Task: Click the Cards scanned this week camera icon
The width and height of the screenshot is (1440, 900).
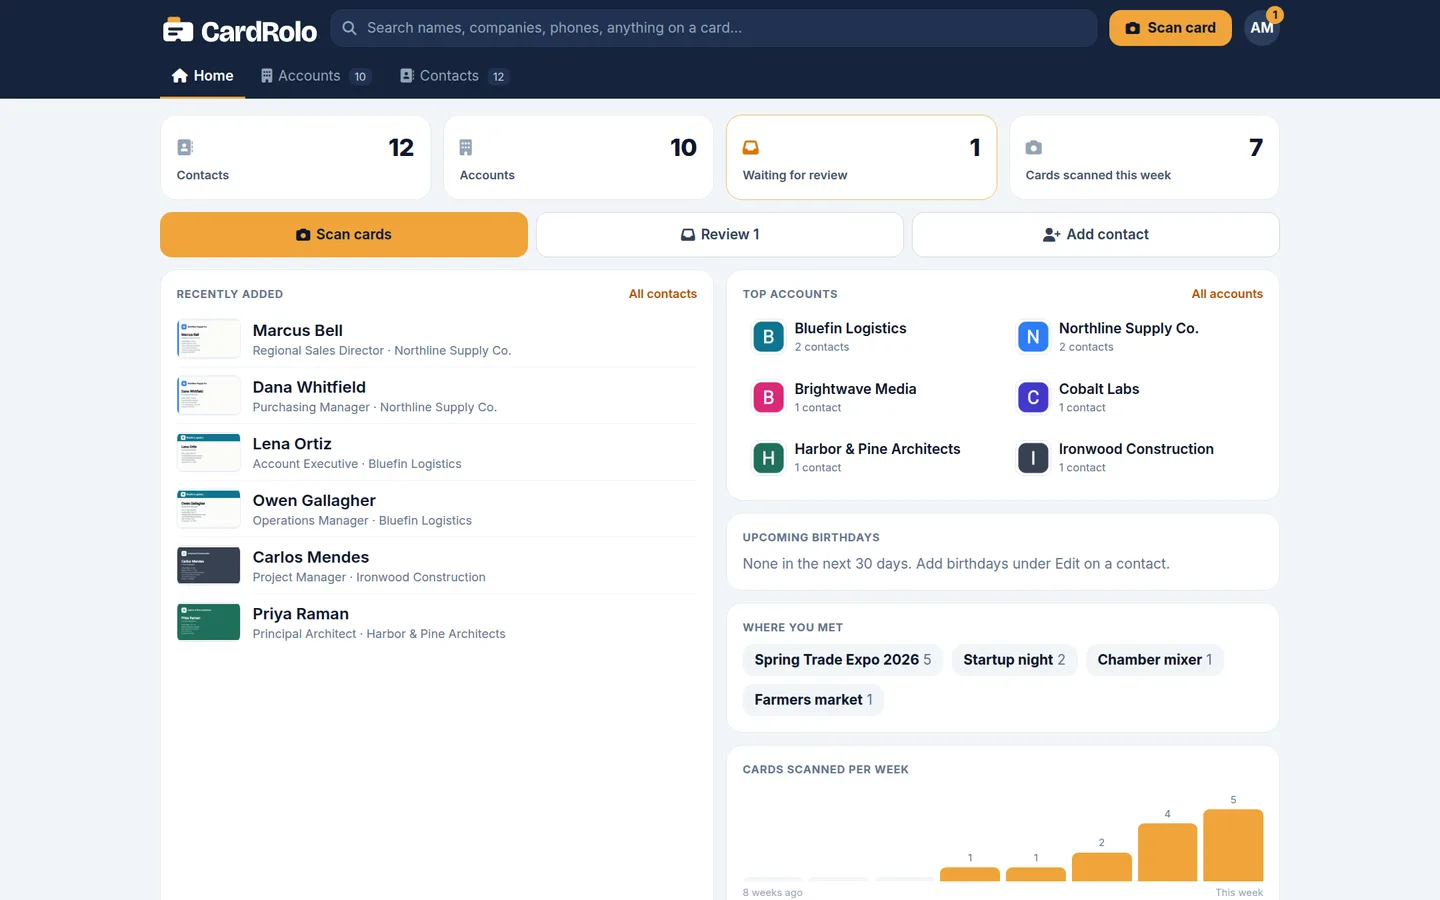Action: [1034, 148]
